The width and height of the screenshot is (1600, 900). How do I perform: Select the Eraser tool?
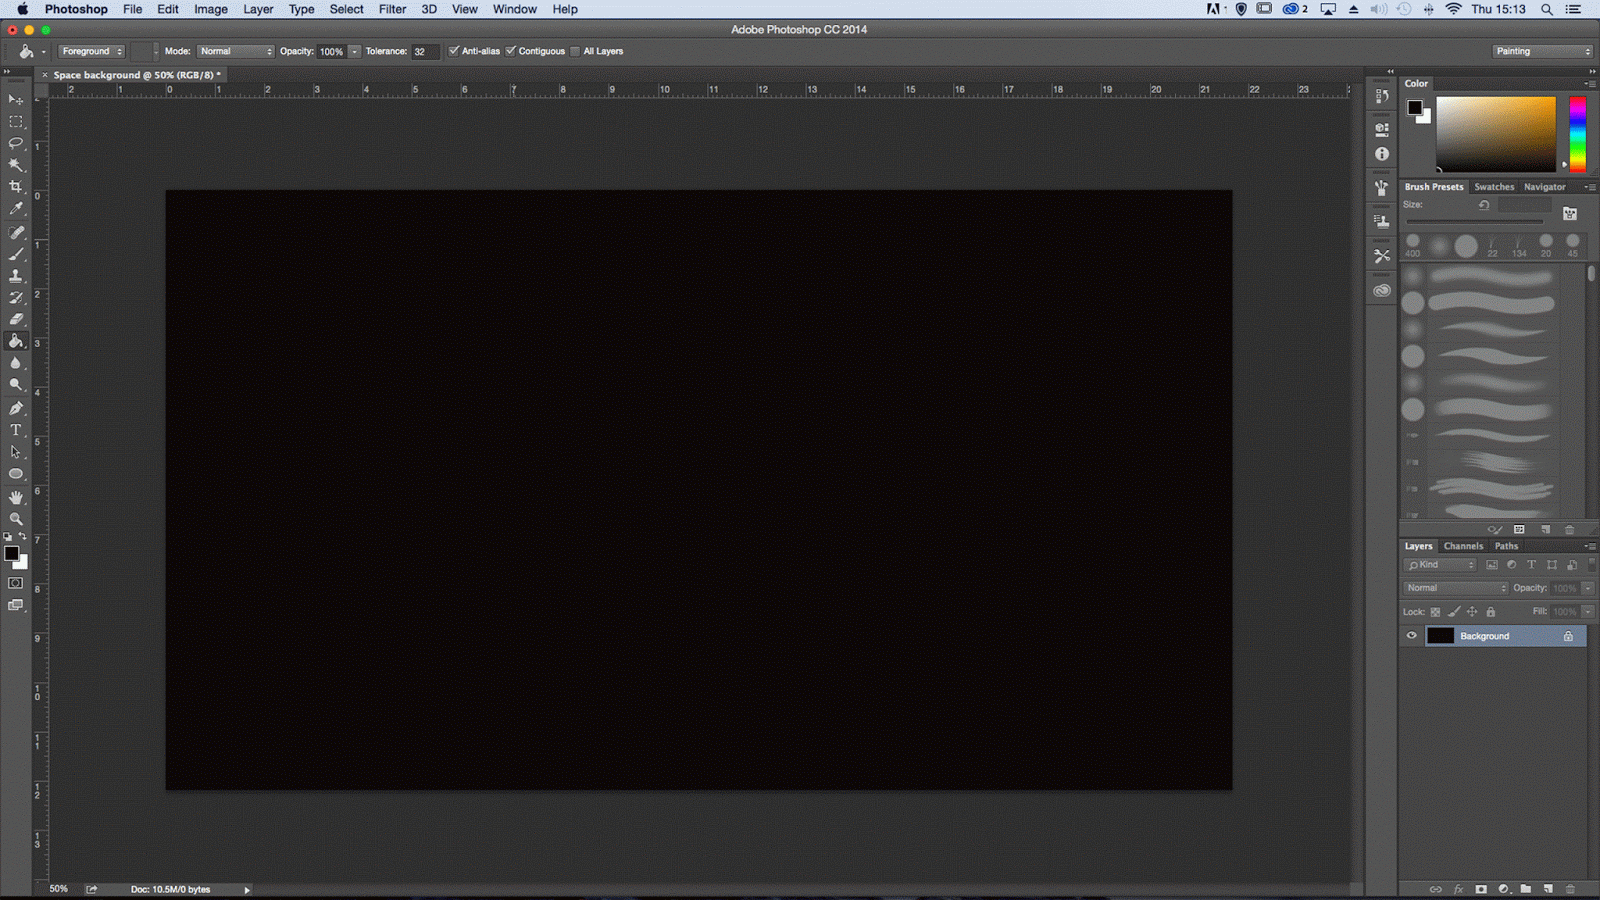16,319
